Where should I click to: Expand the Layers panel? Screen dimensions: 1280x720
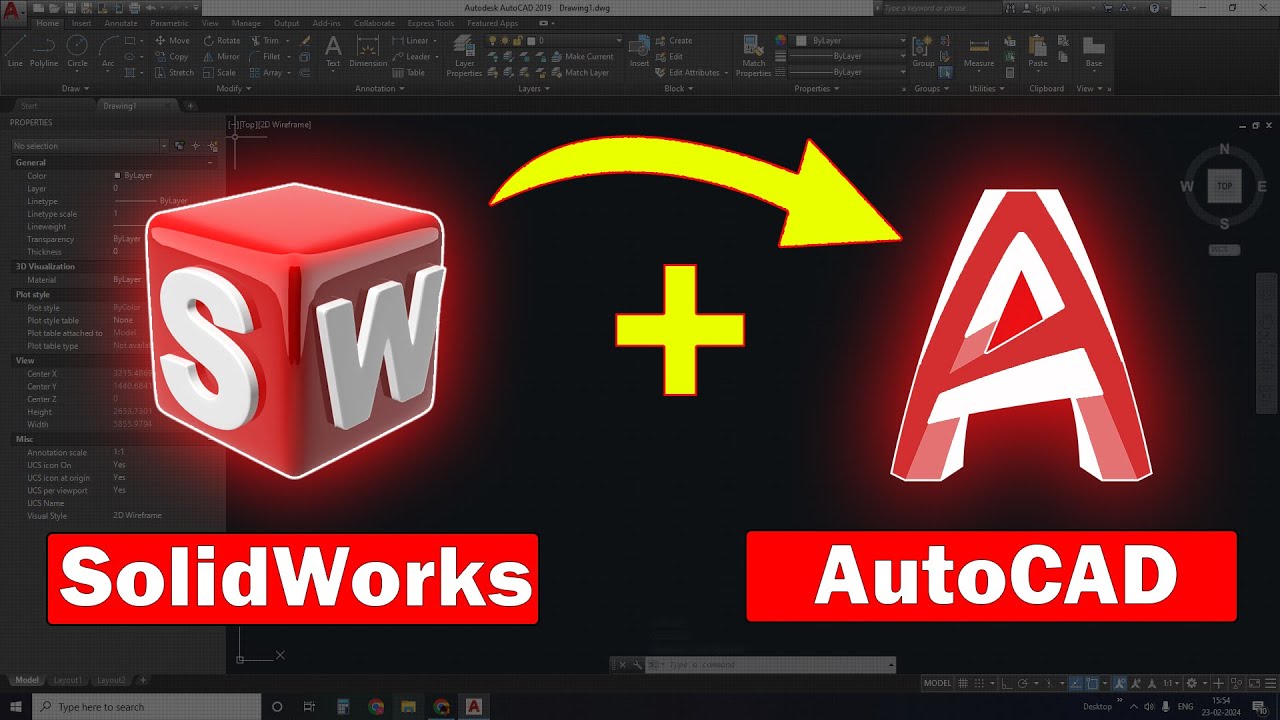[533, 89]
